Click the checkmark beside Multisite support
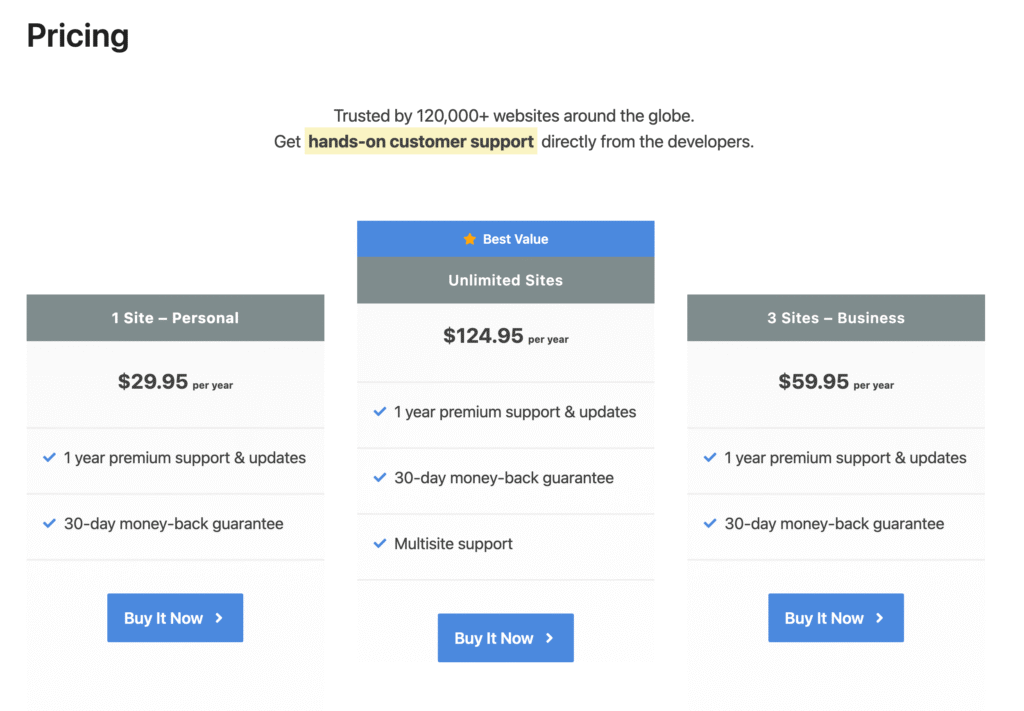Screen dimensions: 1024x711 [x=379, y=543]
